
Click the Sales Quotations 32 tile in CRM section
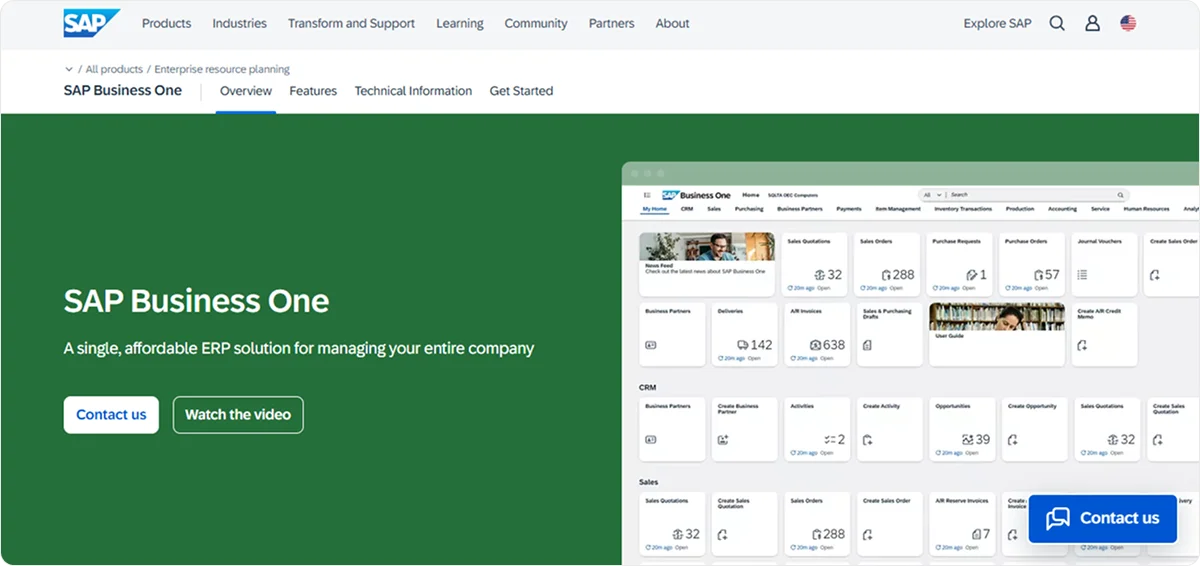tap(1106, 430)
